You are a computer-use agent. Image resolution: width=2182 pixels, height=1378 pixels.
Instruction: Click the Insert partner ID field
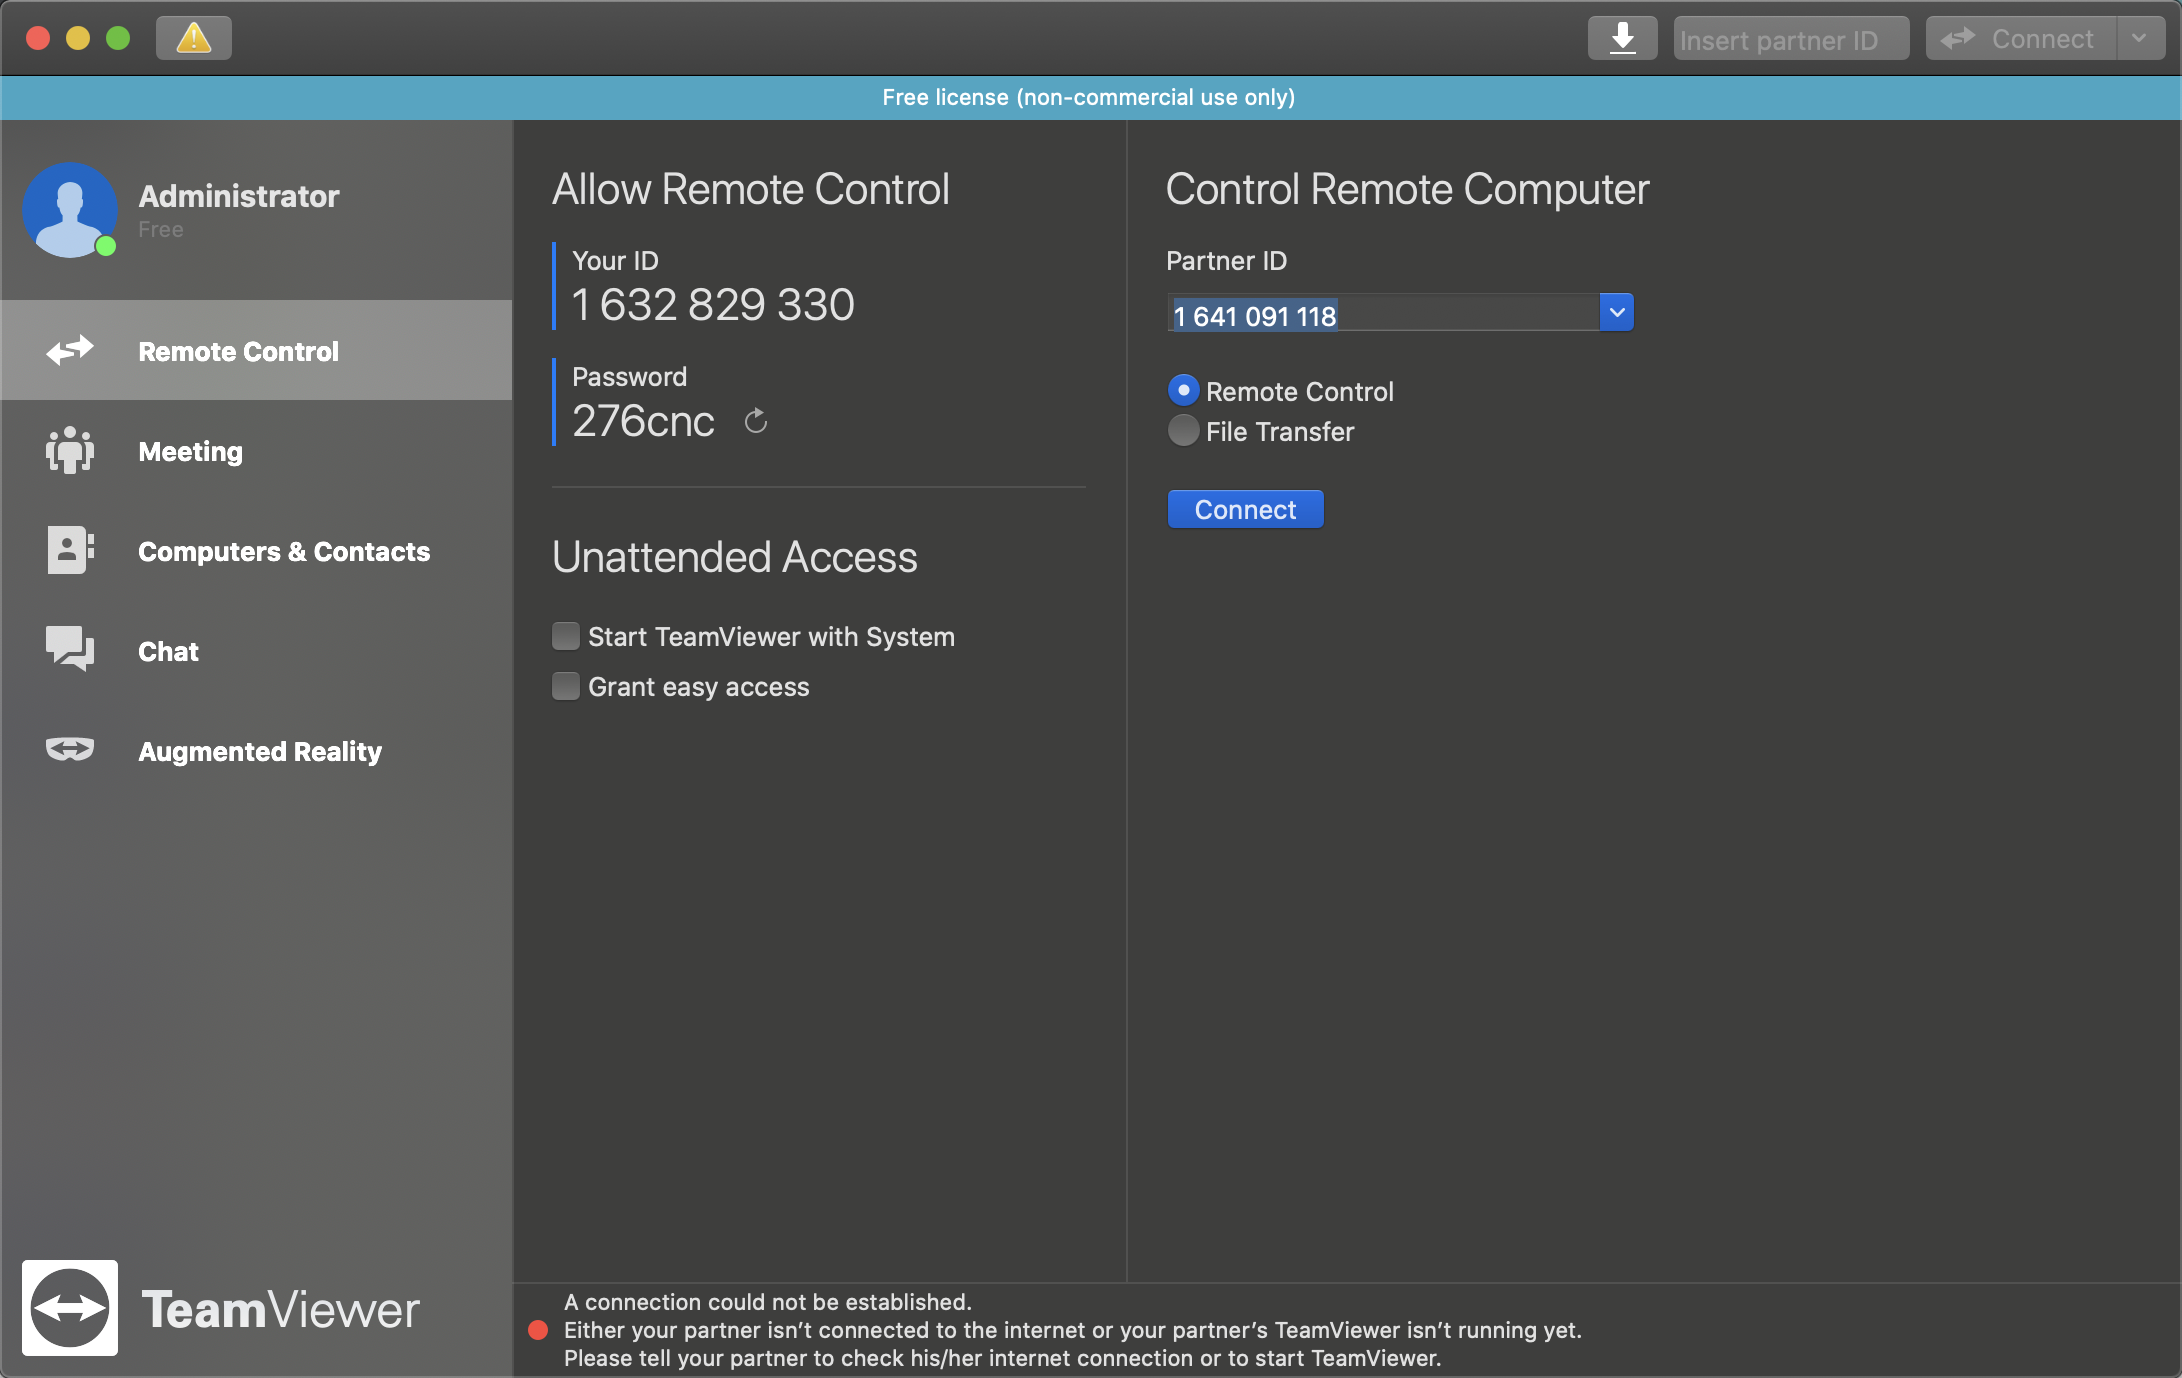coord(1790,40)
